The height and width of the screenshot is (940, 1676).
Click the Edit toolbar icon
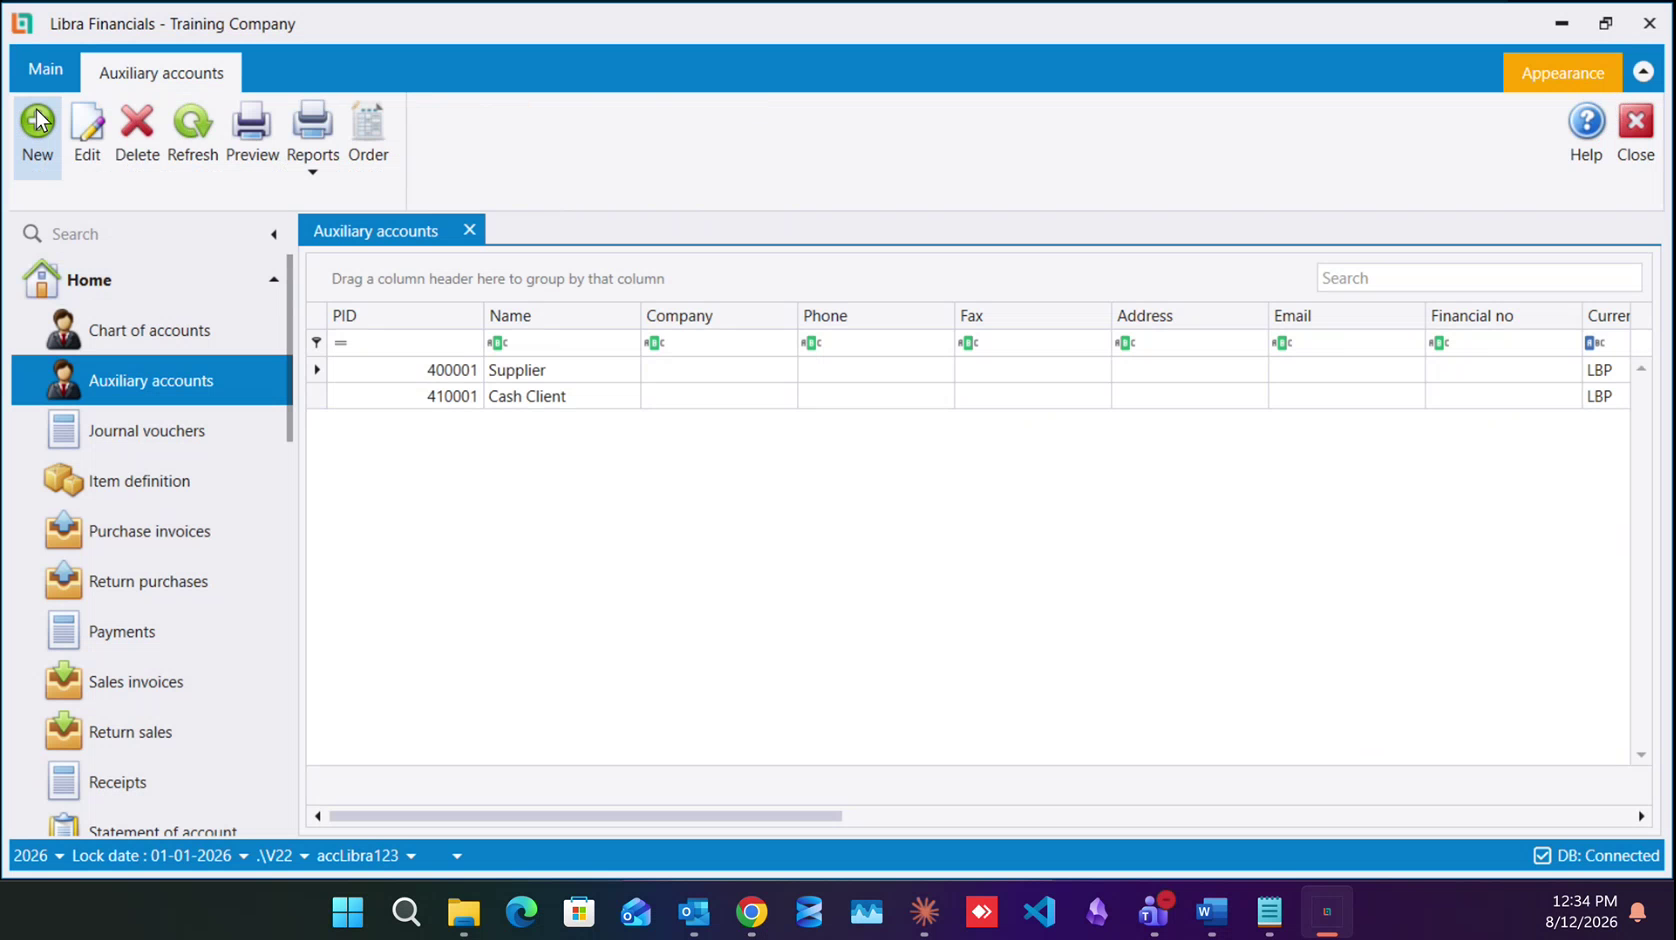pos(87,122)
